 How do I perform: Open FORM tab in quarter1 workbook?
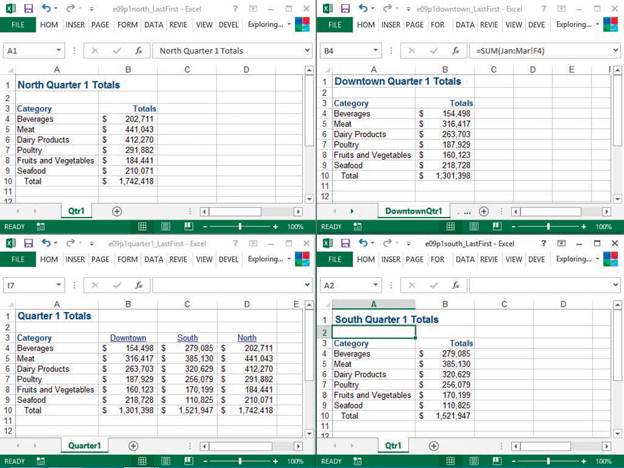click(x=127, y=259)
